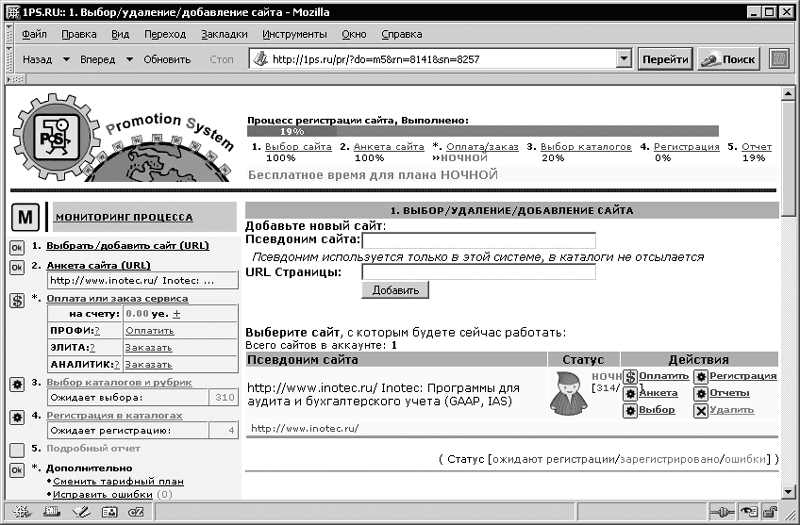Click gear icon beside Выбор каталогов и рубрик
The image size is (800, 525).
17,384
